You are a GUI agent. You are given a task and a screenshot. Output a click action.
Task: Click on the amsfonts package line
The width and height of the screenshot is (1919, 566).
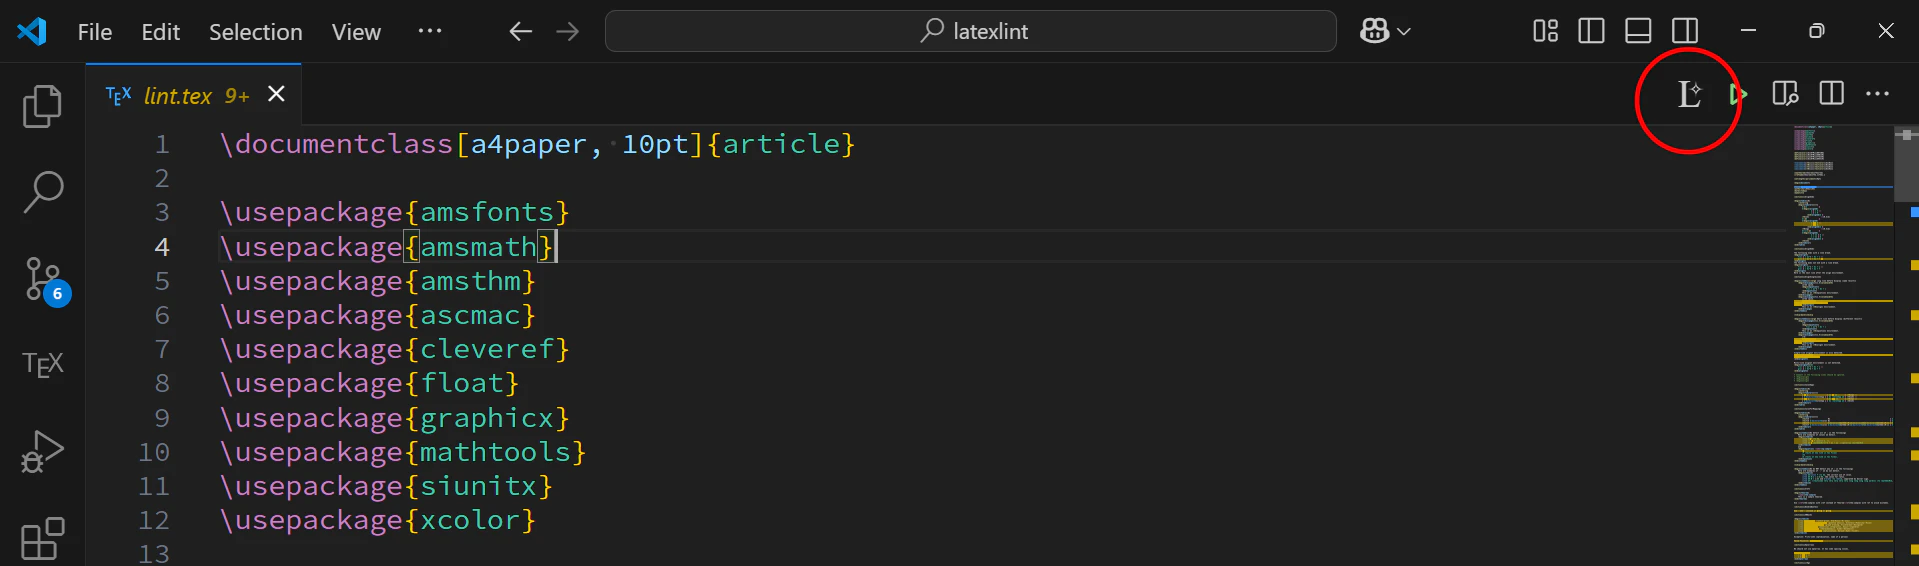[394, 212]
